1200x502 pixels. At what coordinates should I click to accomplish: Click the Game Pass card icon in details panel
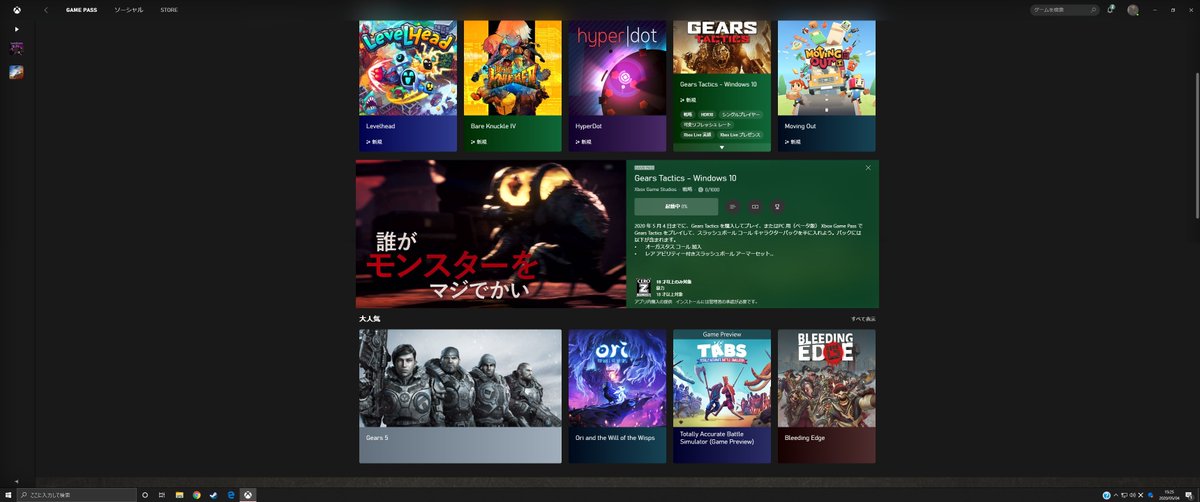point(755,207)
